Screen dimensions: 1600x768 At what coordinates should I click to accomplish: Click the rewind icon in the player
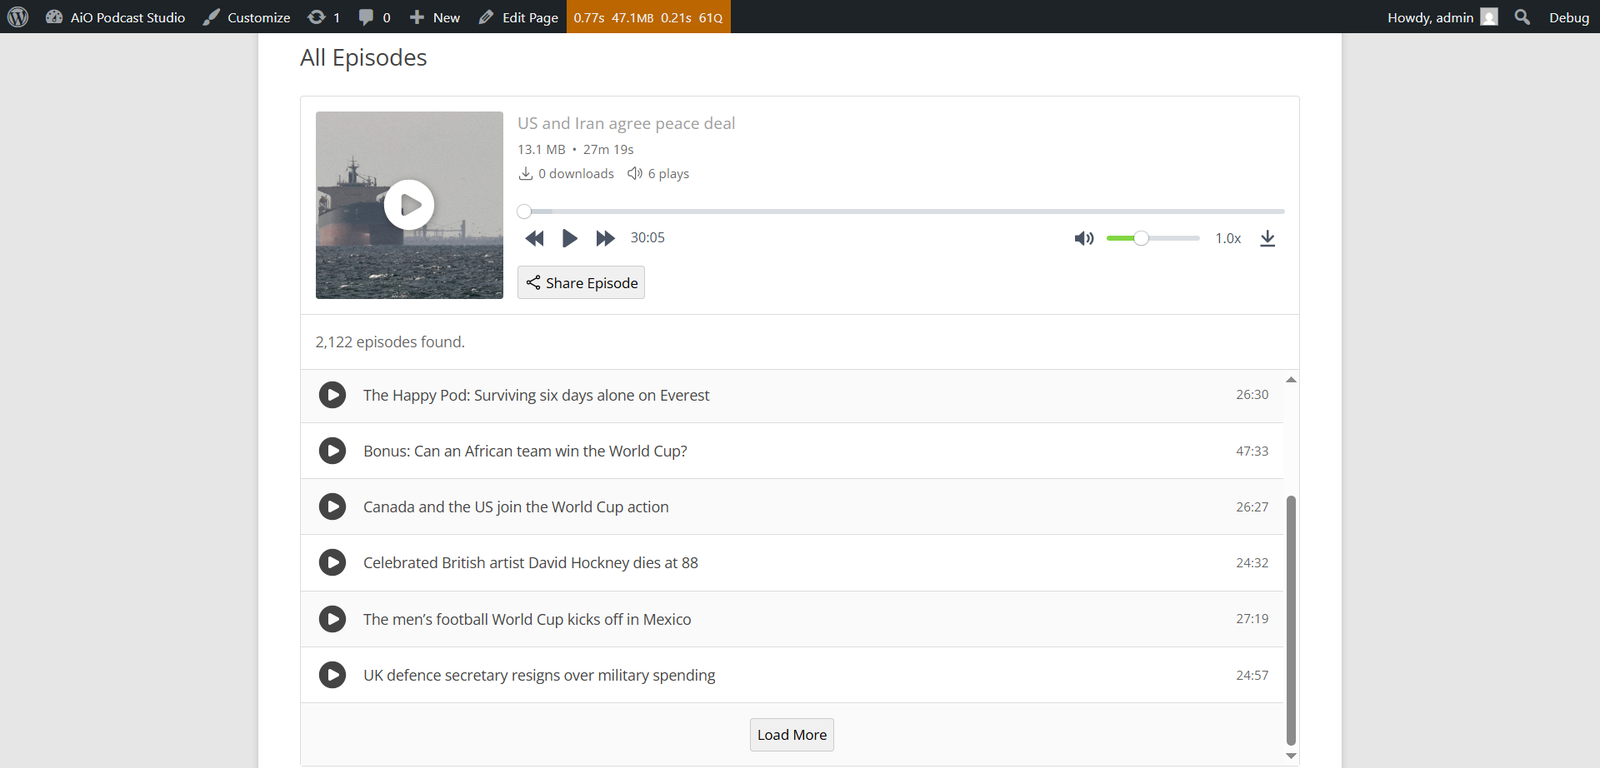pos(535,238)
